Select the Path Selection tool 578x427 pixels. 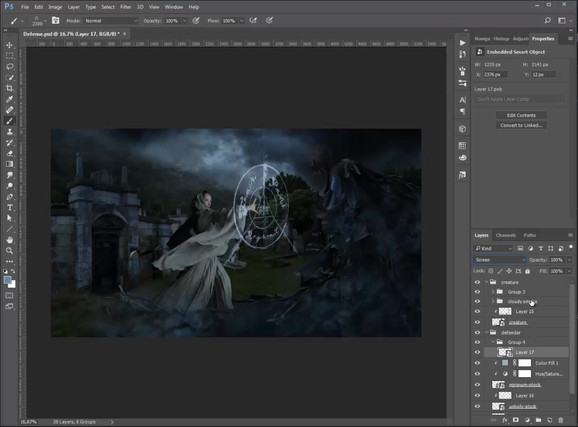coord(10,218)
